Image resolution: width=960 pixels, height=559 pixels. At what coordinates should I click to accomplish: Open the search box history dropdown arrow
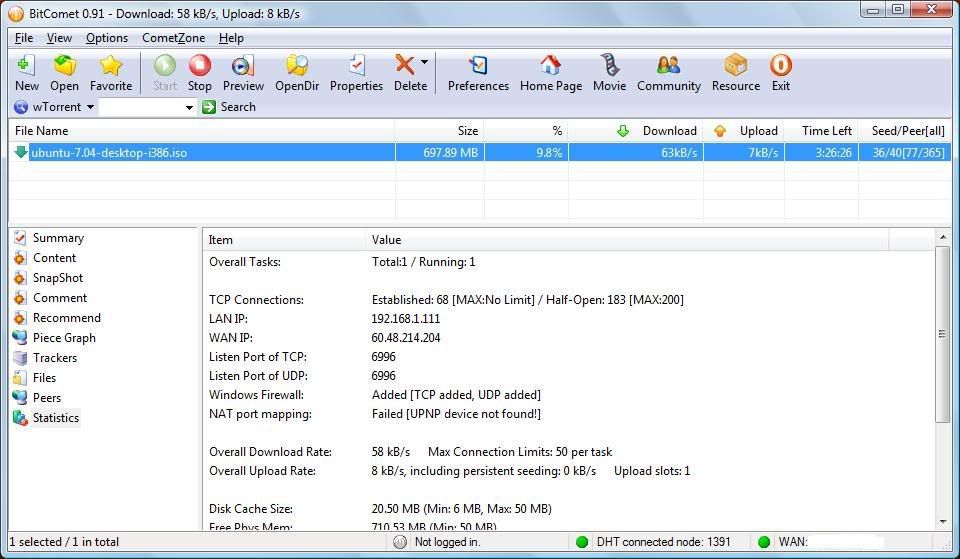189,107
